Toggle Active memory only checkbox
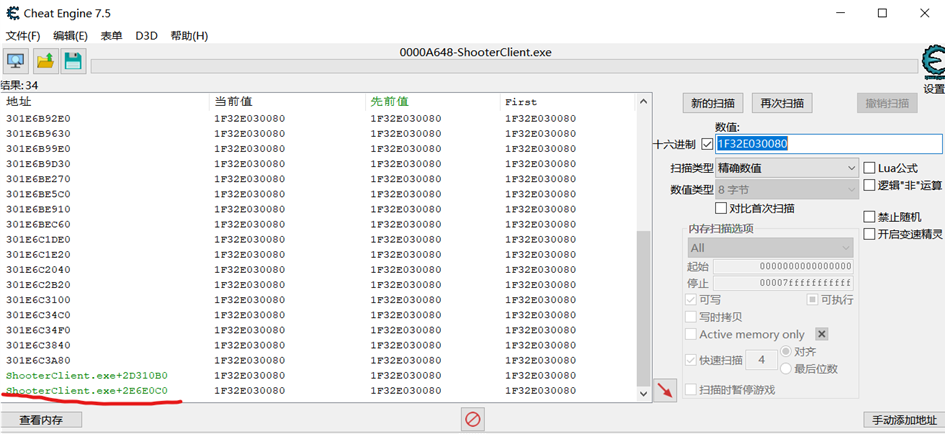 pos(691,334)
